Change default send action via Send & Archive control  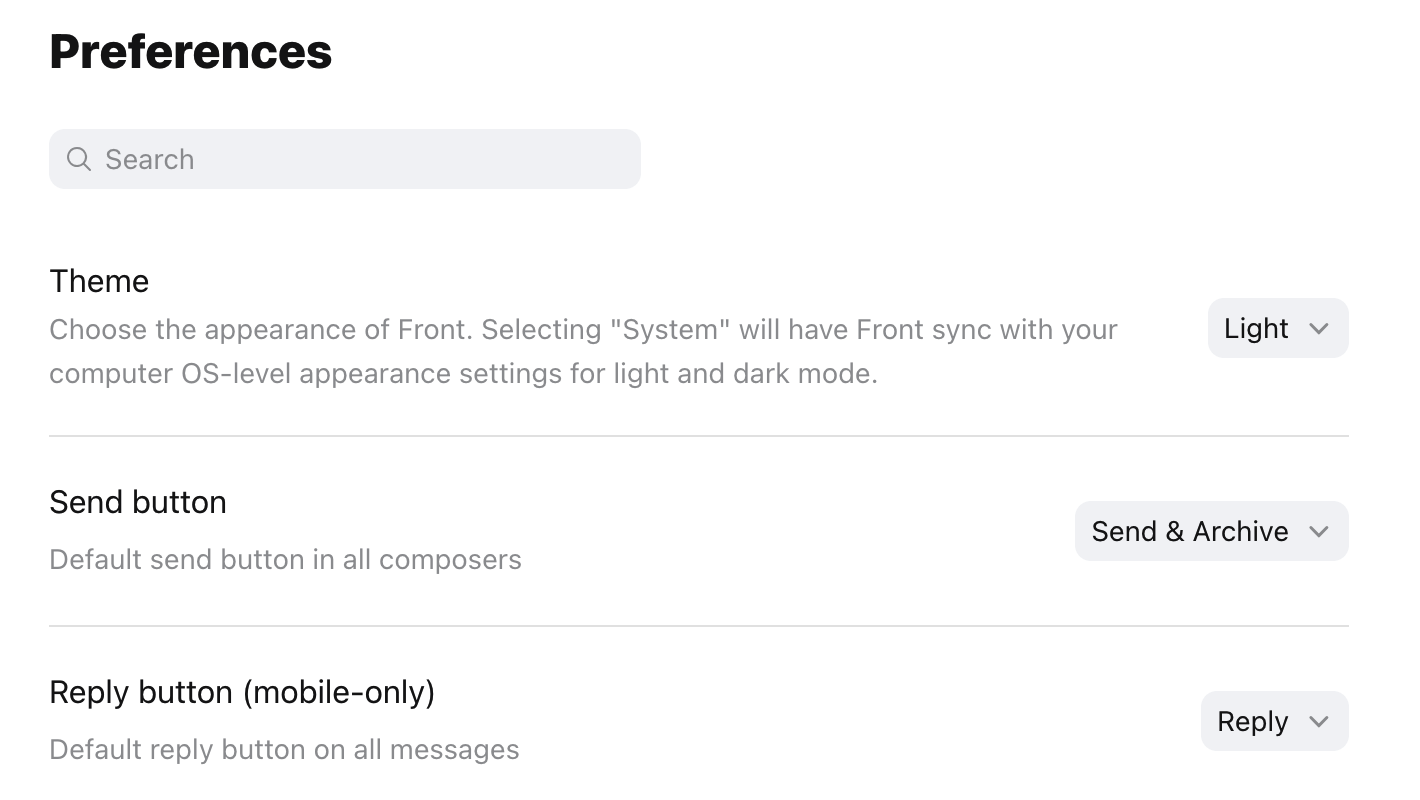[1210, 531]
